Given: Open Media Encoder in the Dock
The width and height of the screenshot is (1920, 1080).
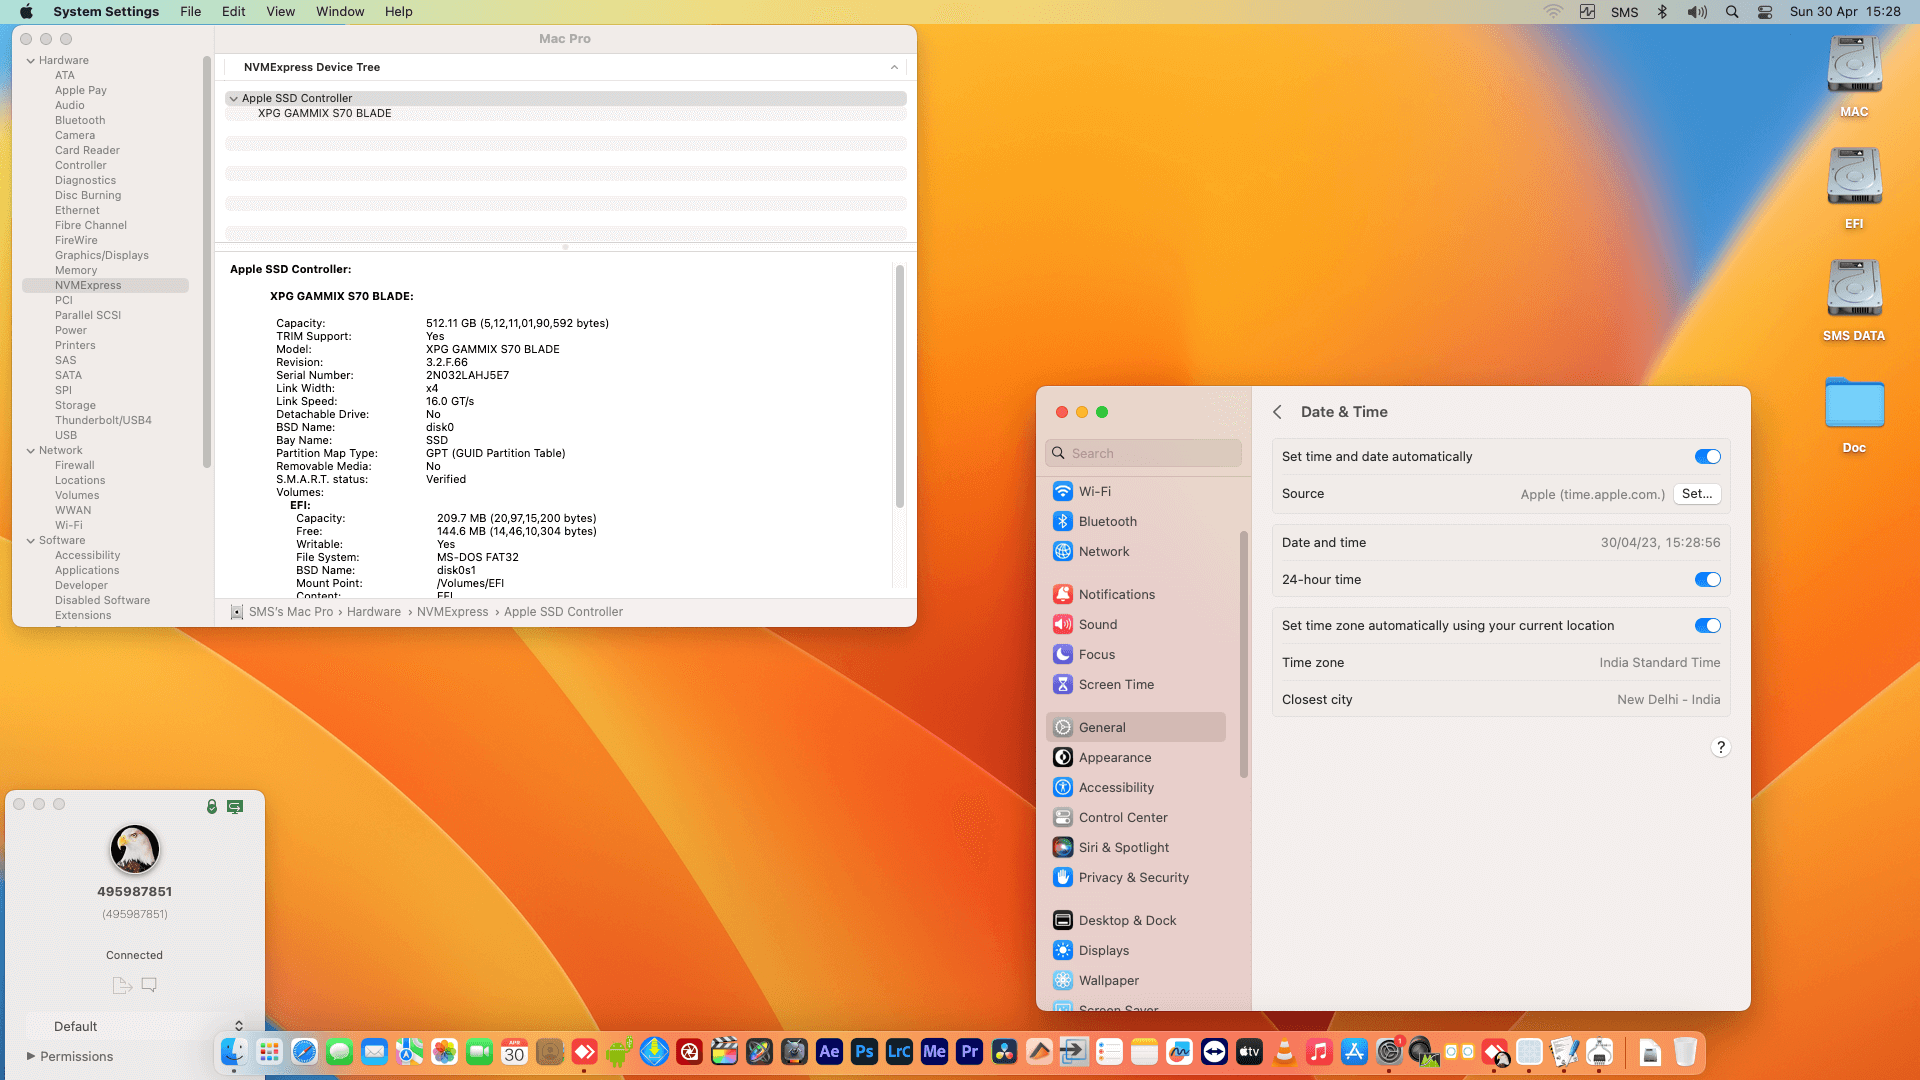Looking at the screenshot, I should pyautogui.click(x=934, y=1052).
